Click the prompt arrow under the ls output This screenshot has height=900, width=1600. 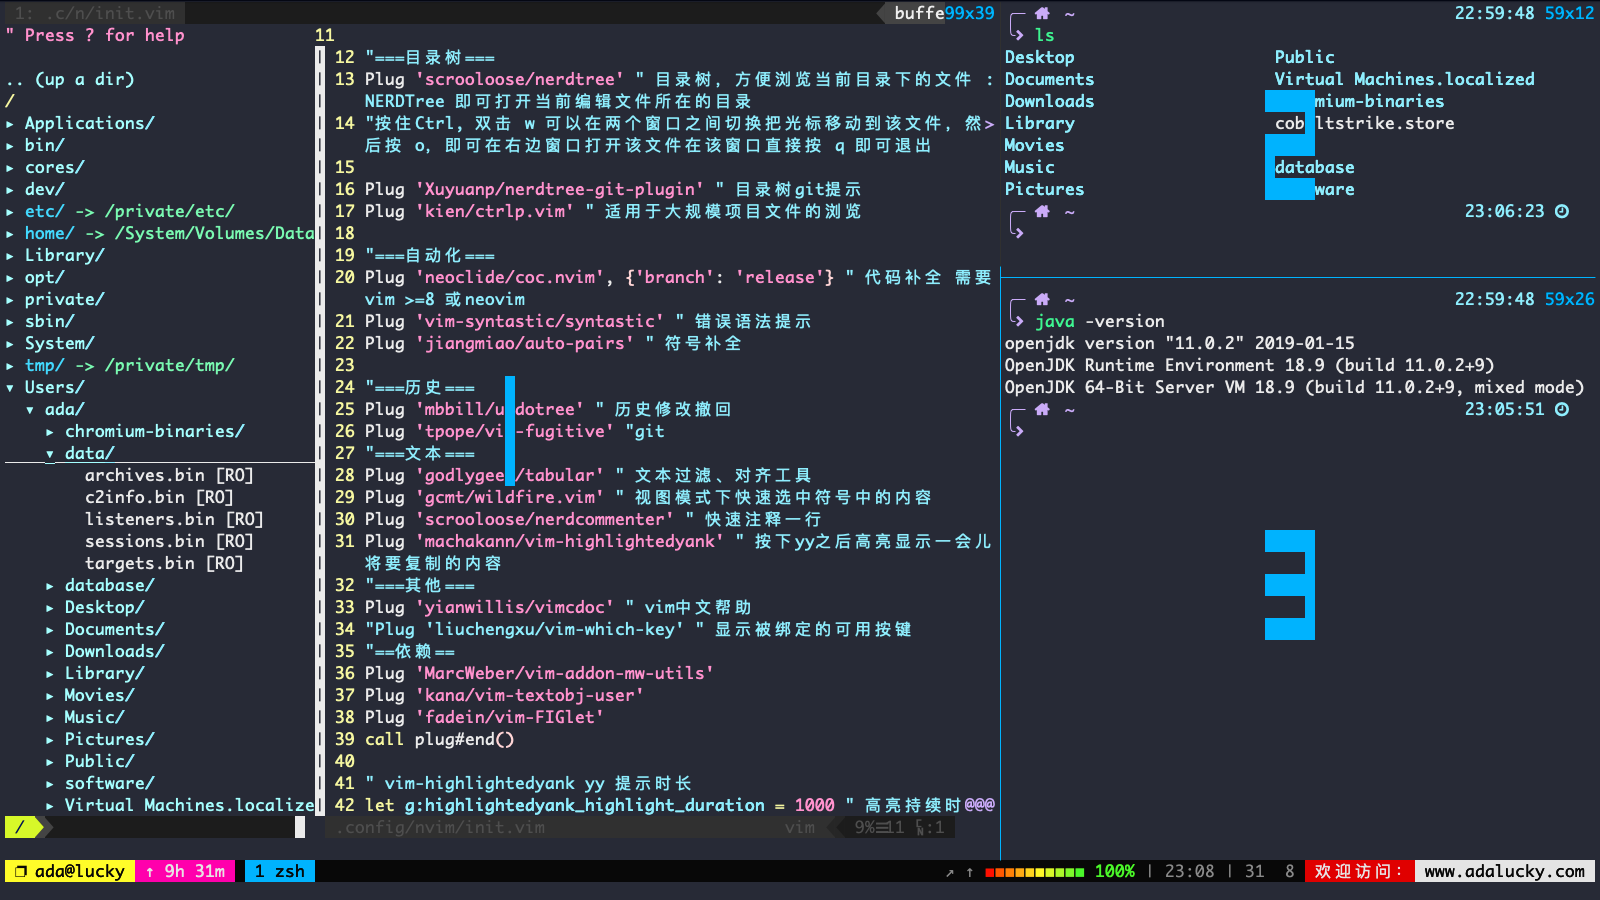(x=1018, y=233)
